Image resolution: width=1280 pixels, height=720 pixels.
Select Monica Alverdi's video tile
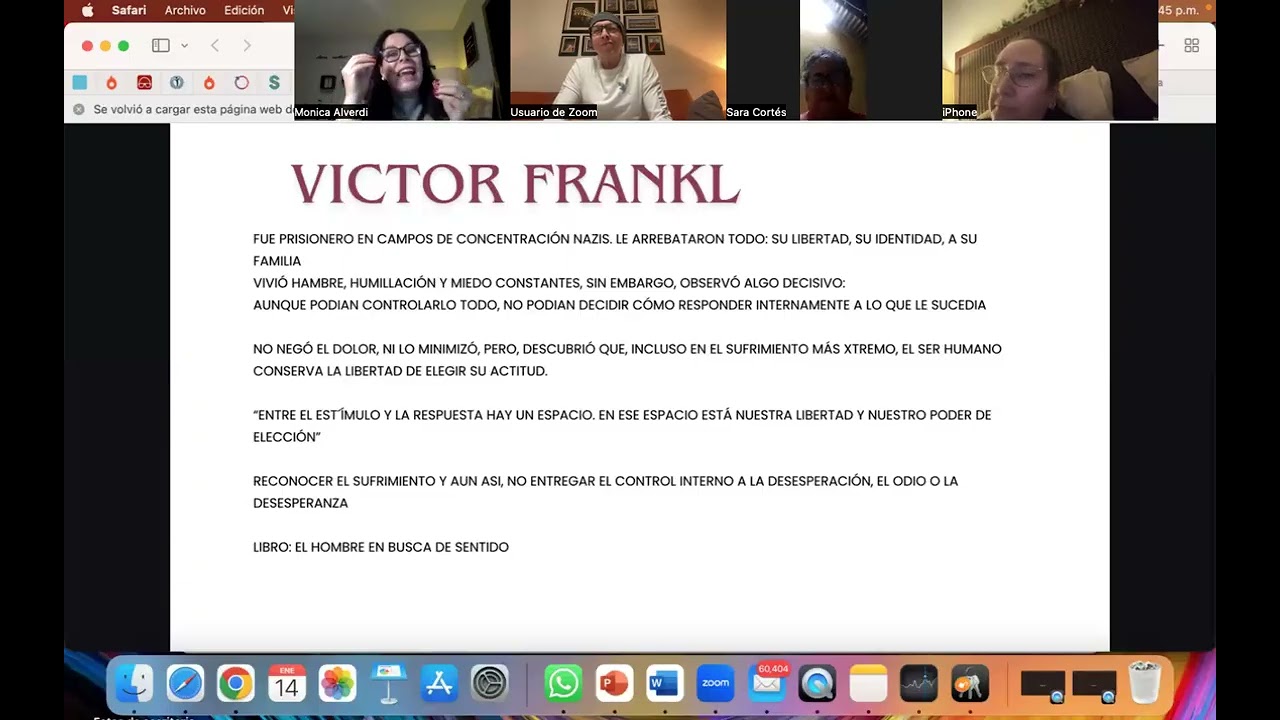point(402,60)
